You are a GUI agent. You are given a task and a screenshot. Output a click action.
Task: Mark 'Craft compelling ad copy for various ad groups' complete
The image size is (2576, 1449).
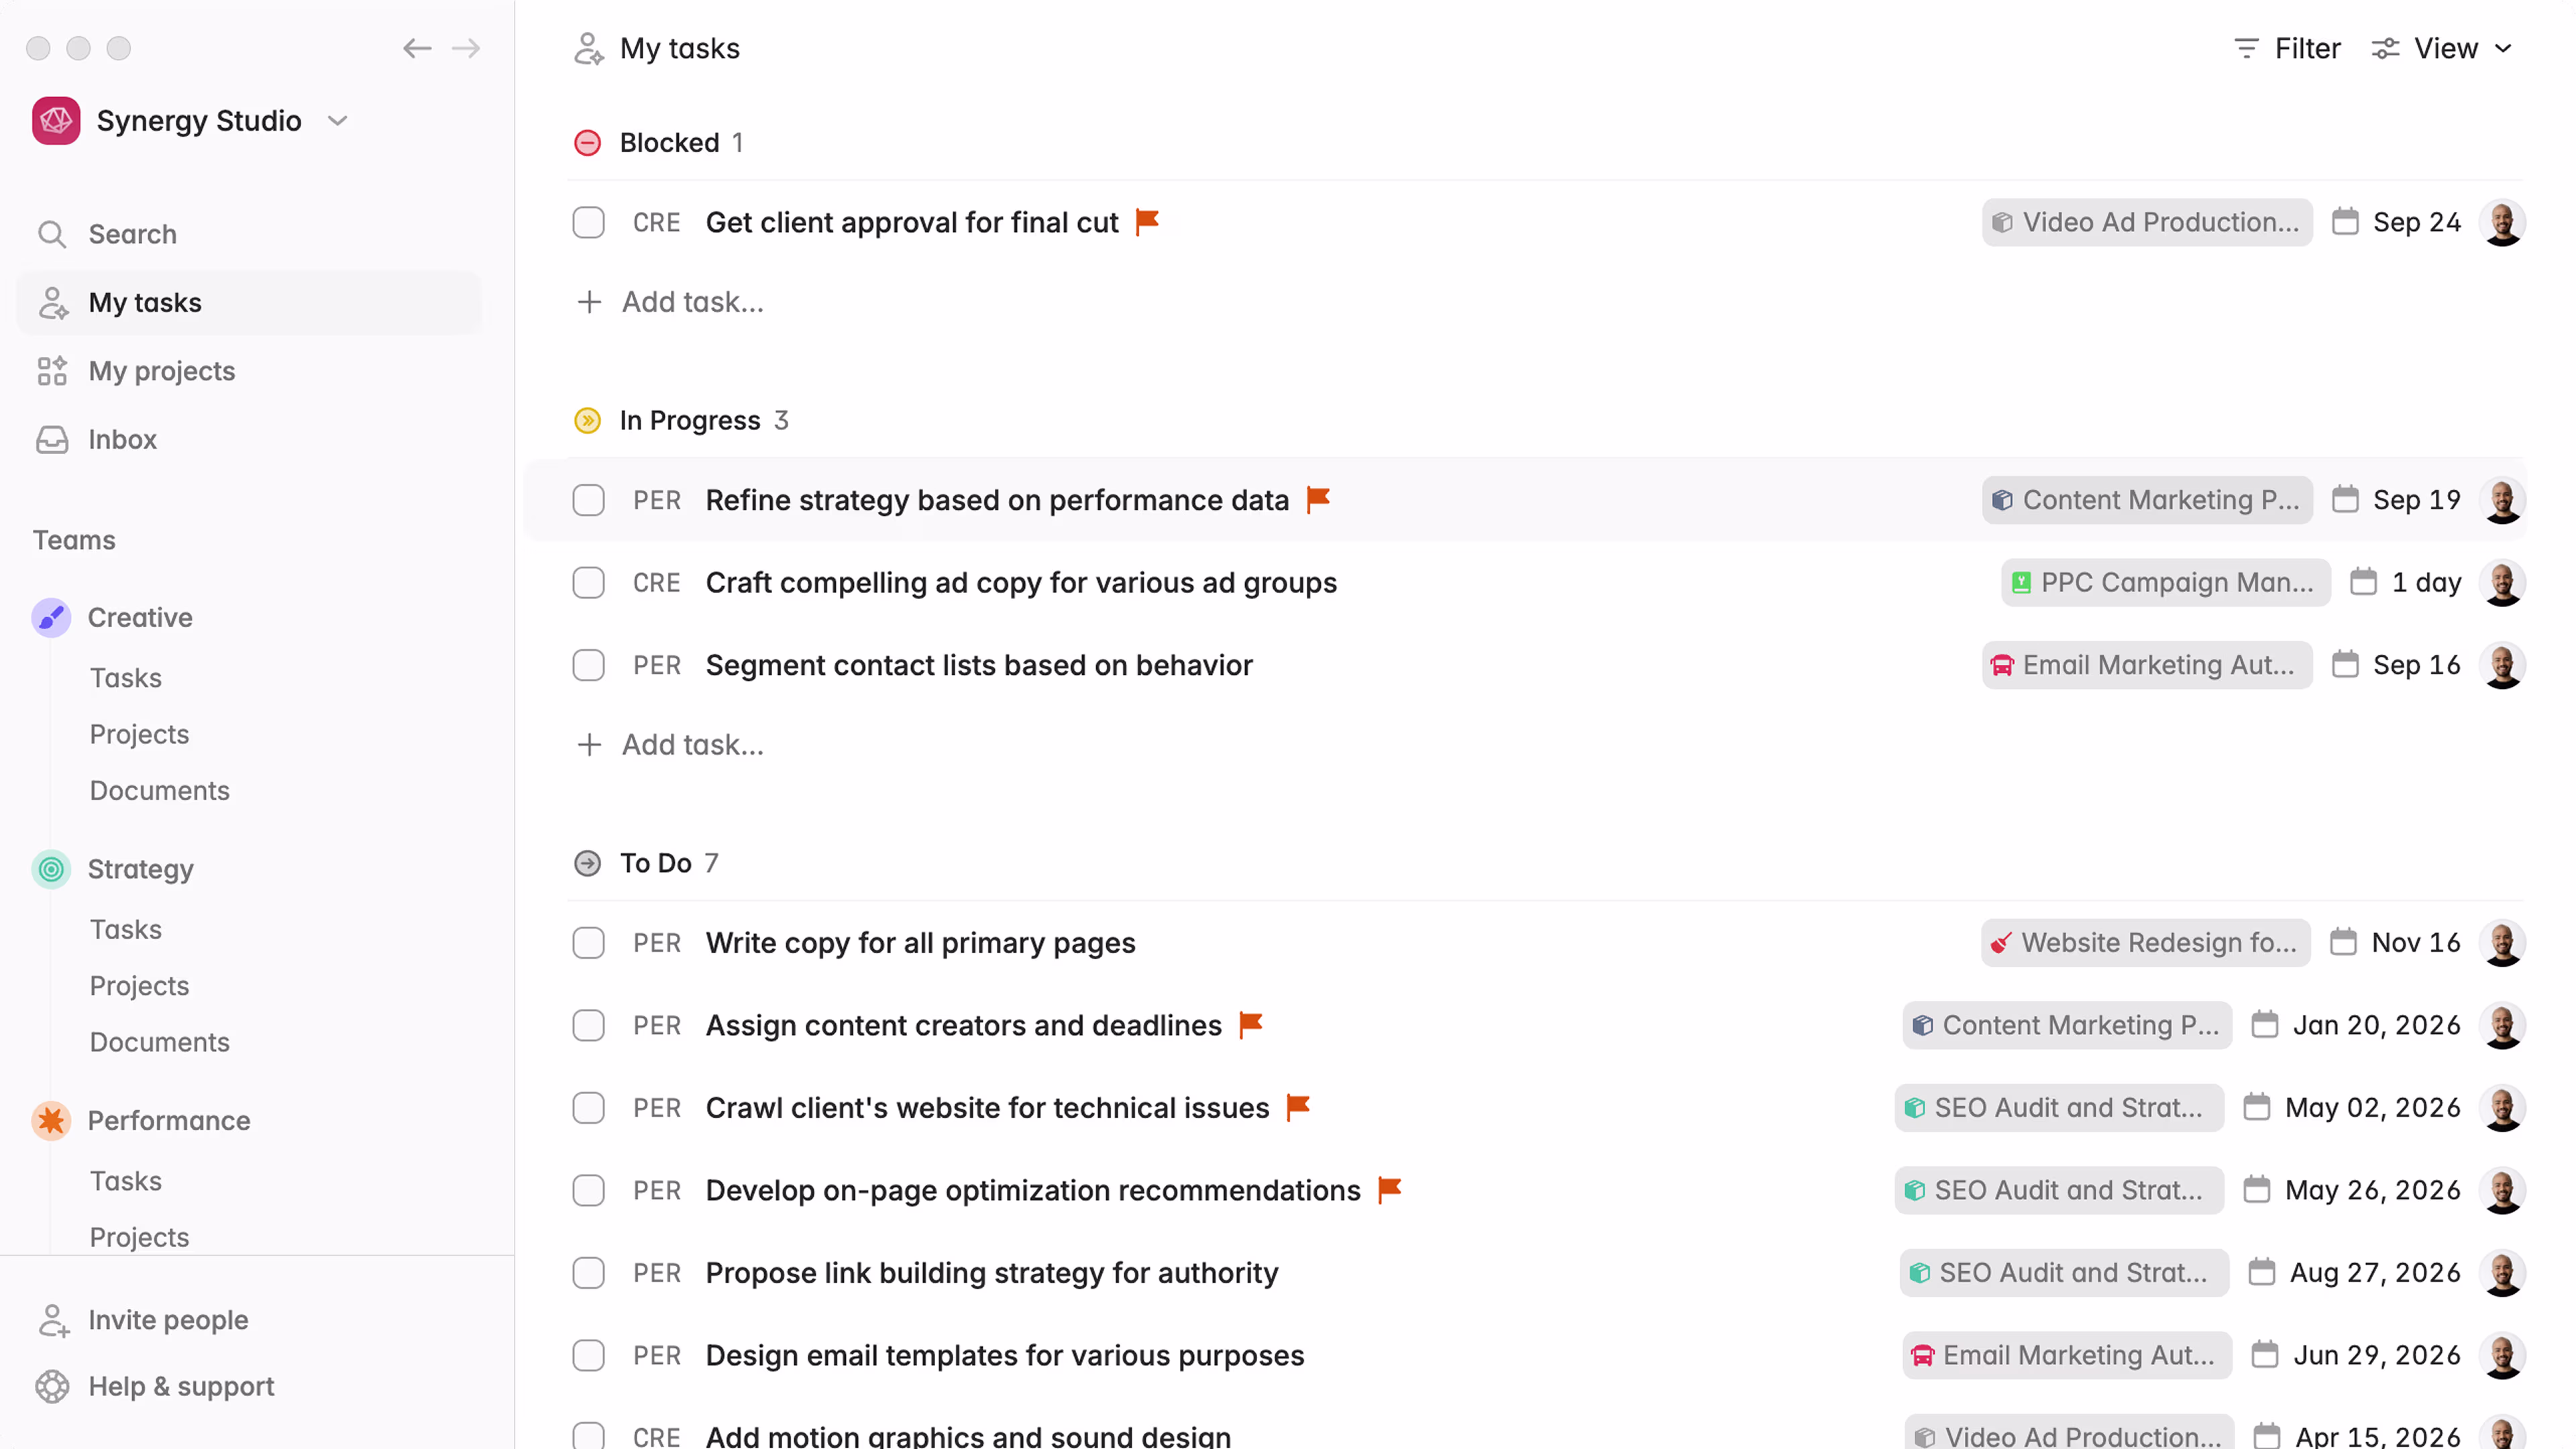click(589, 582)
